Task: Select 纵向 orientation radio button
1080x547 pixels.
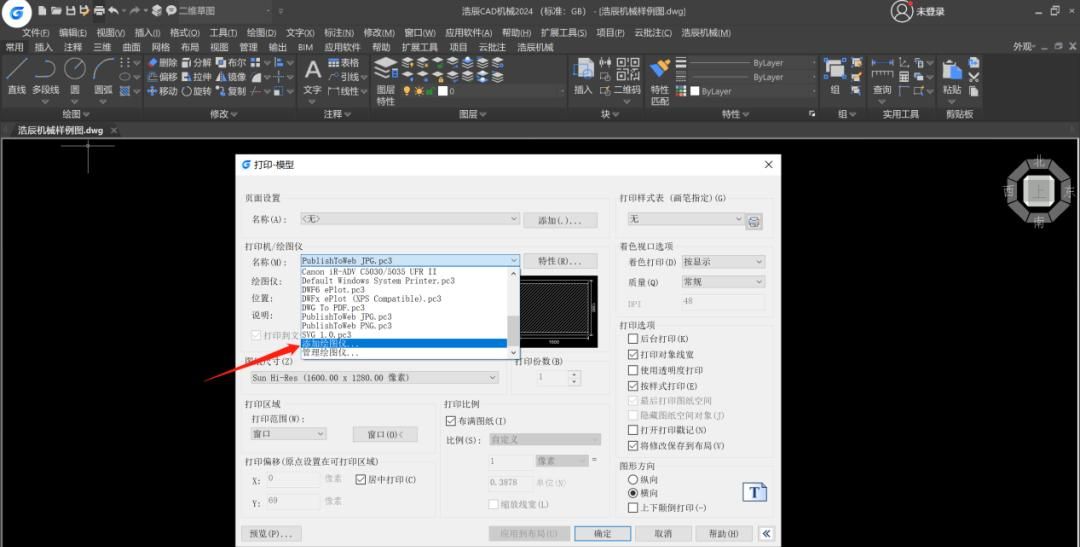Action: pyautogui.click(x=633, y=479)
